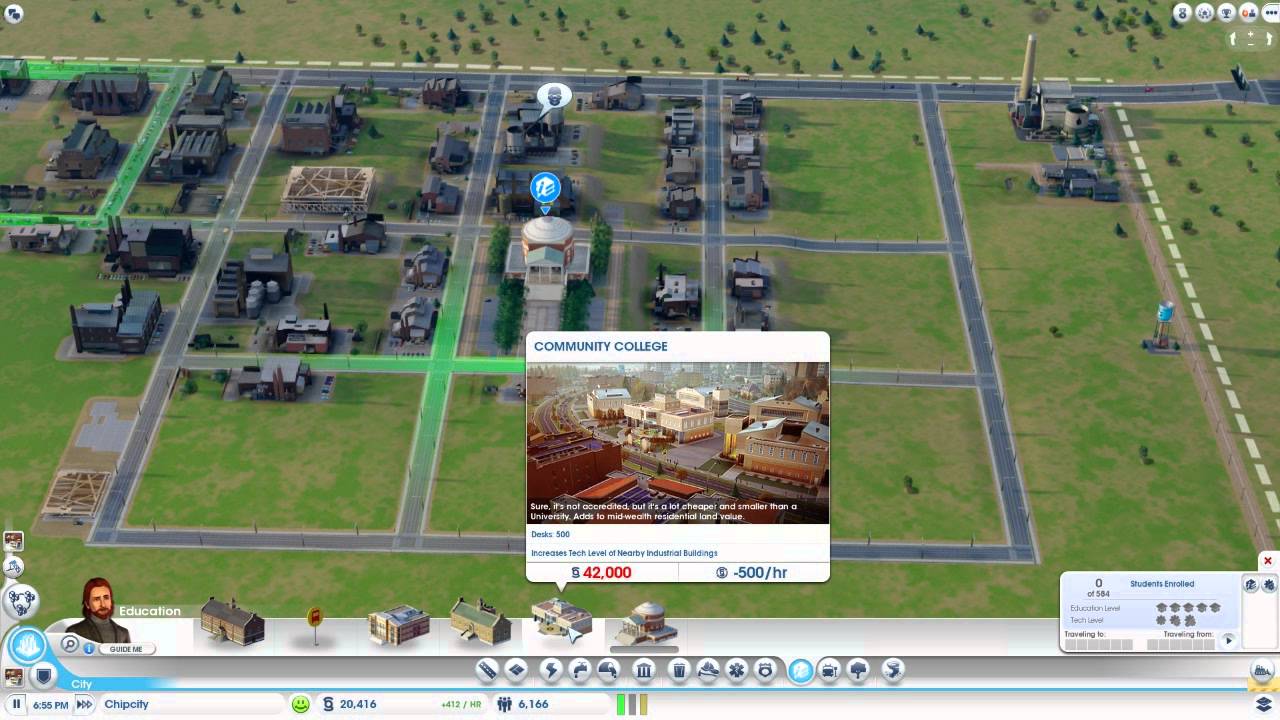Open the region connections icon
This screenshot has width=1280, height=720.
[22, 600]
